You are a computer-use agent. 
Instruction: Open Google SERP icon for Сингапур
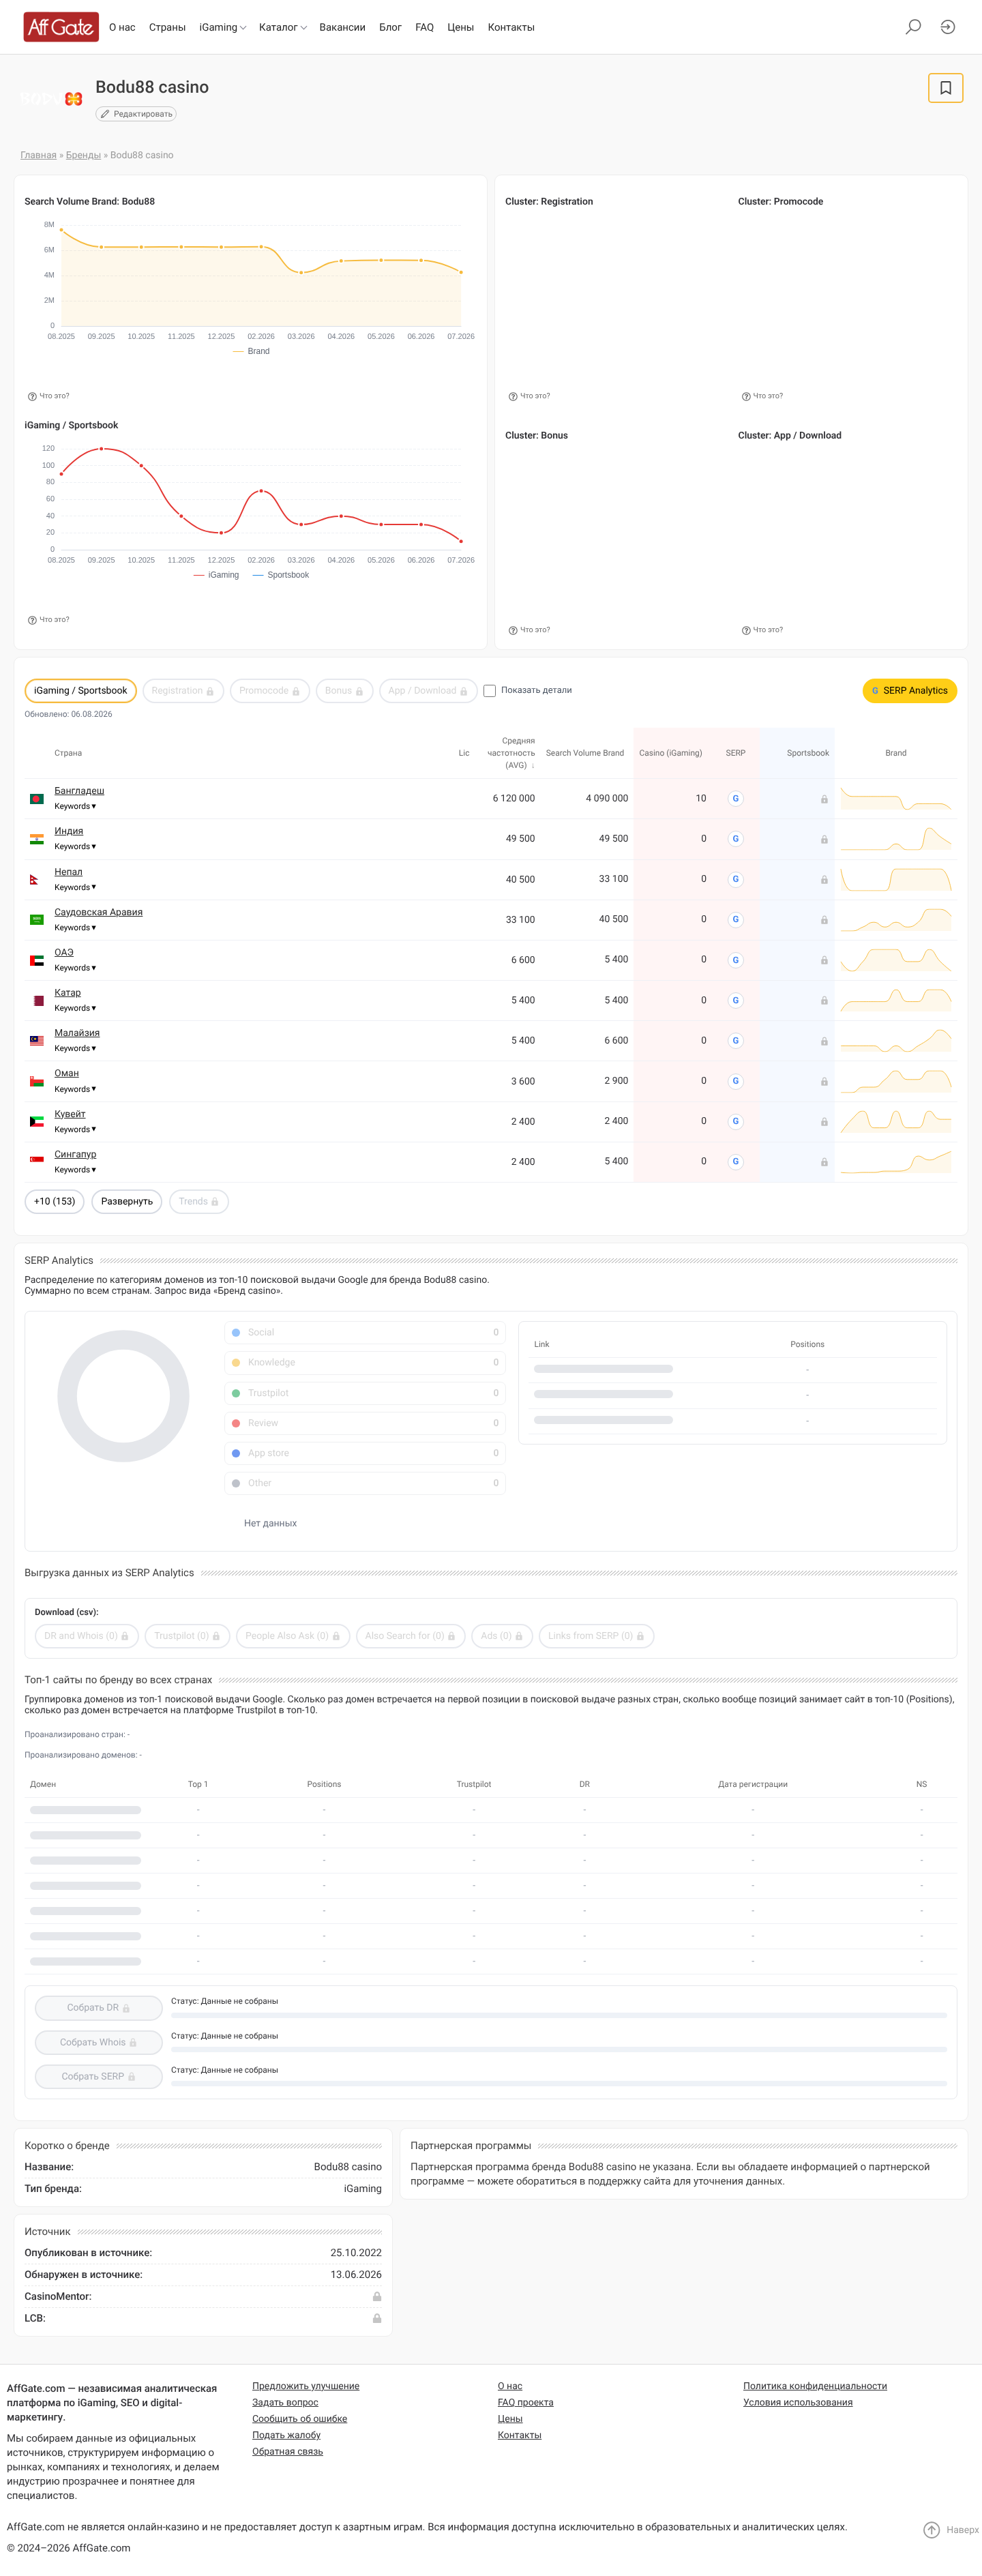[x=735, y=1162]
